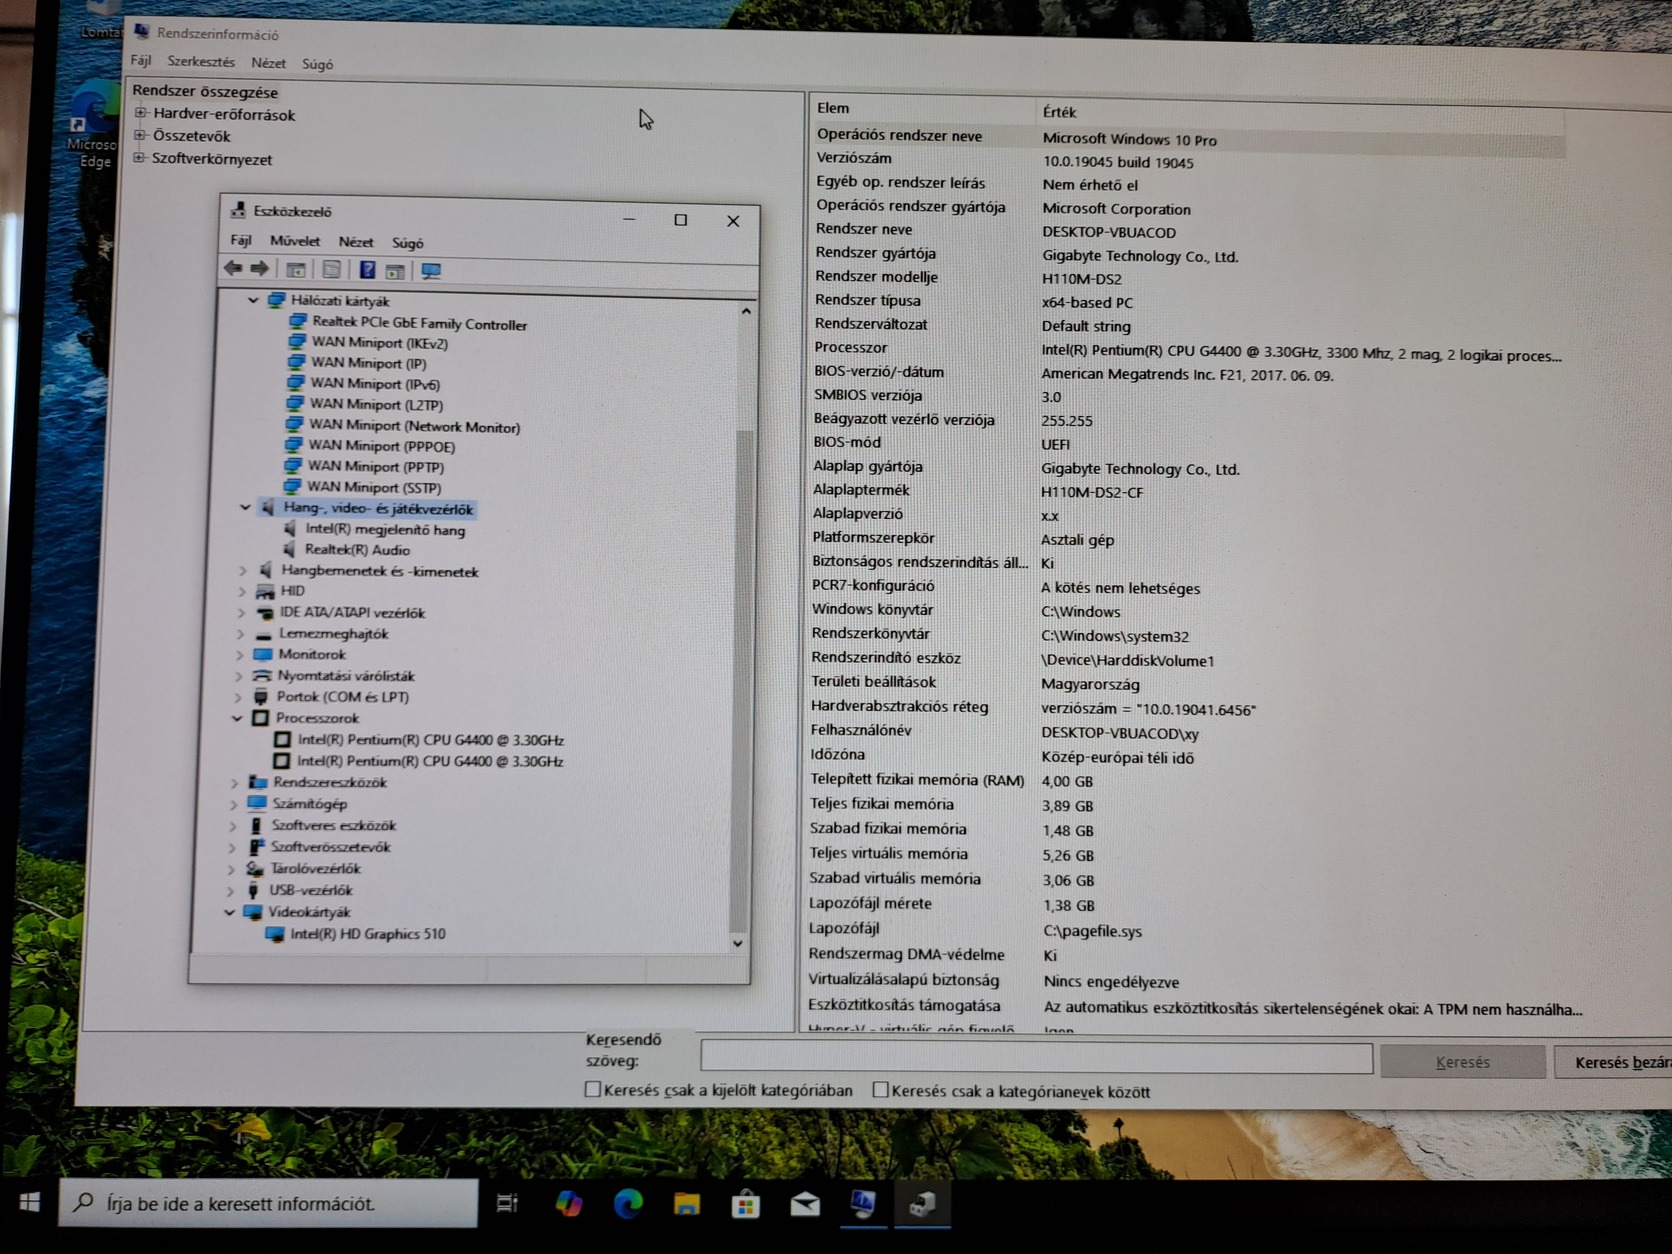Expand the USB-vezérlők category
The height and width of the screenshot is (1254, 1672).
click(x=231, y=890)
